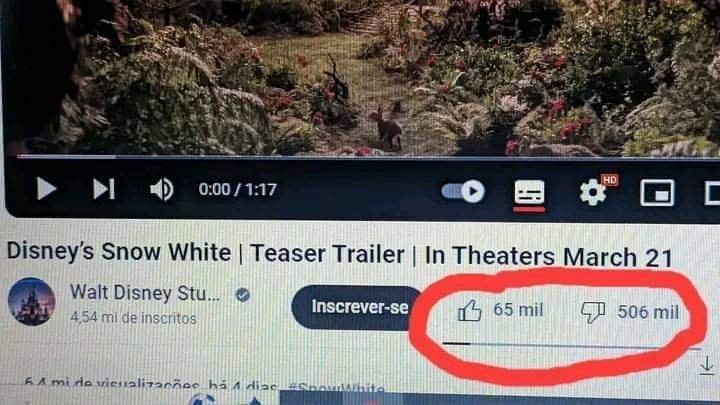Open the HD settings gear menu

coord(593,192)
